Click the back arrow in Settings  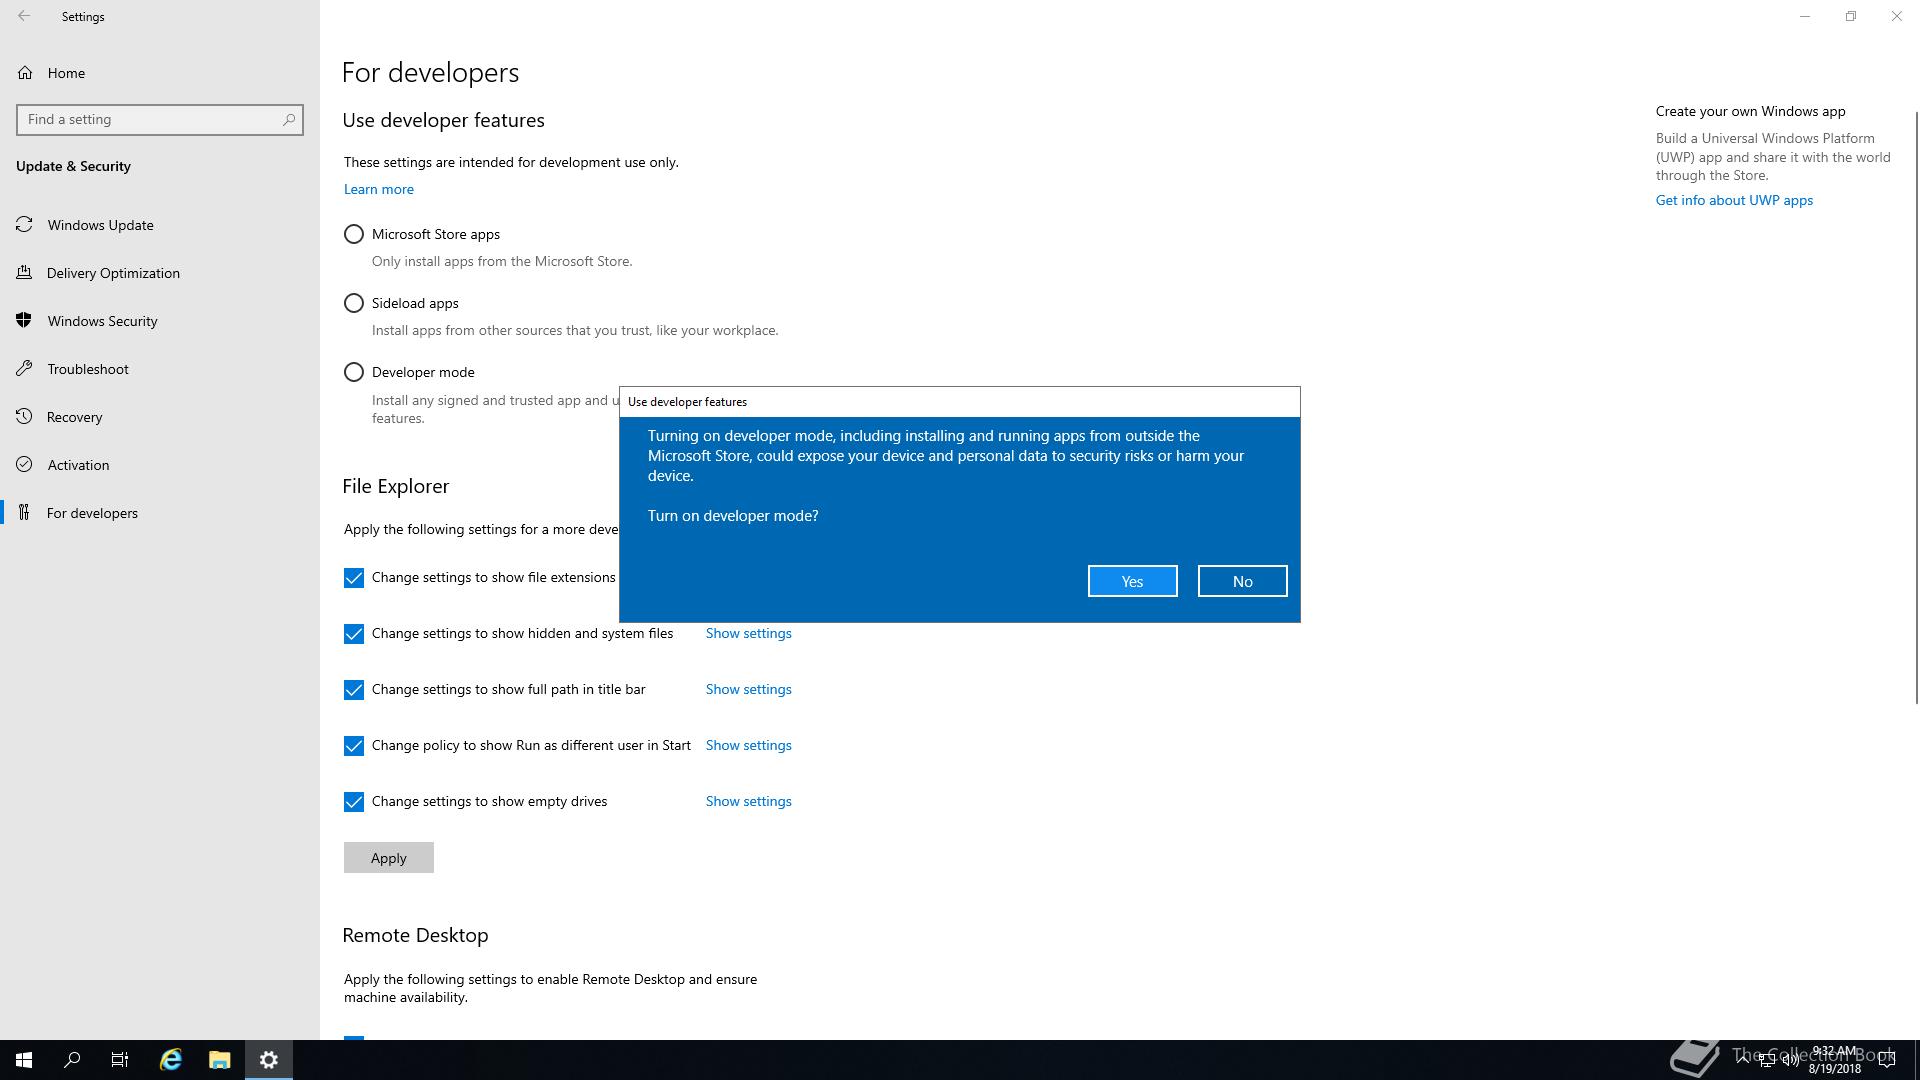(24, 16)
